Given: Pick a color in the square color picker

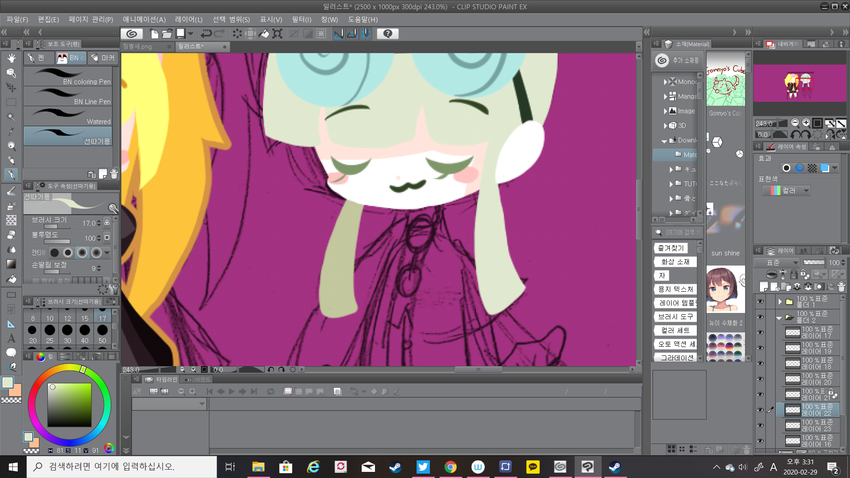Looking at the screenshot, I should [x=69, y=404].
